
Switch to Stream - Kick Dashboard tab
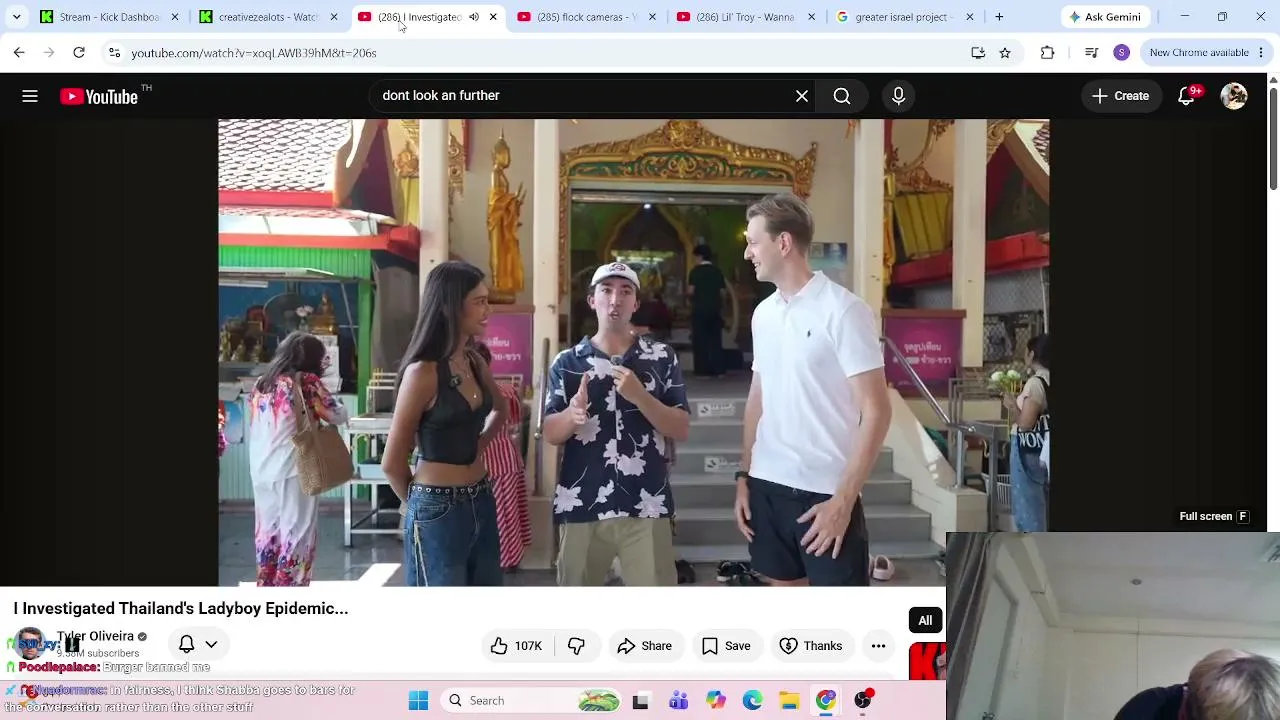coord(108,17)
